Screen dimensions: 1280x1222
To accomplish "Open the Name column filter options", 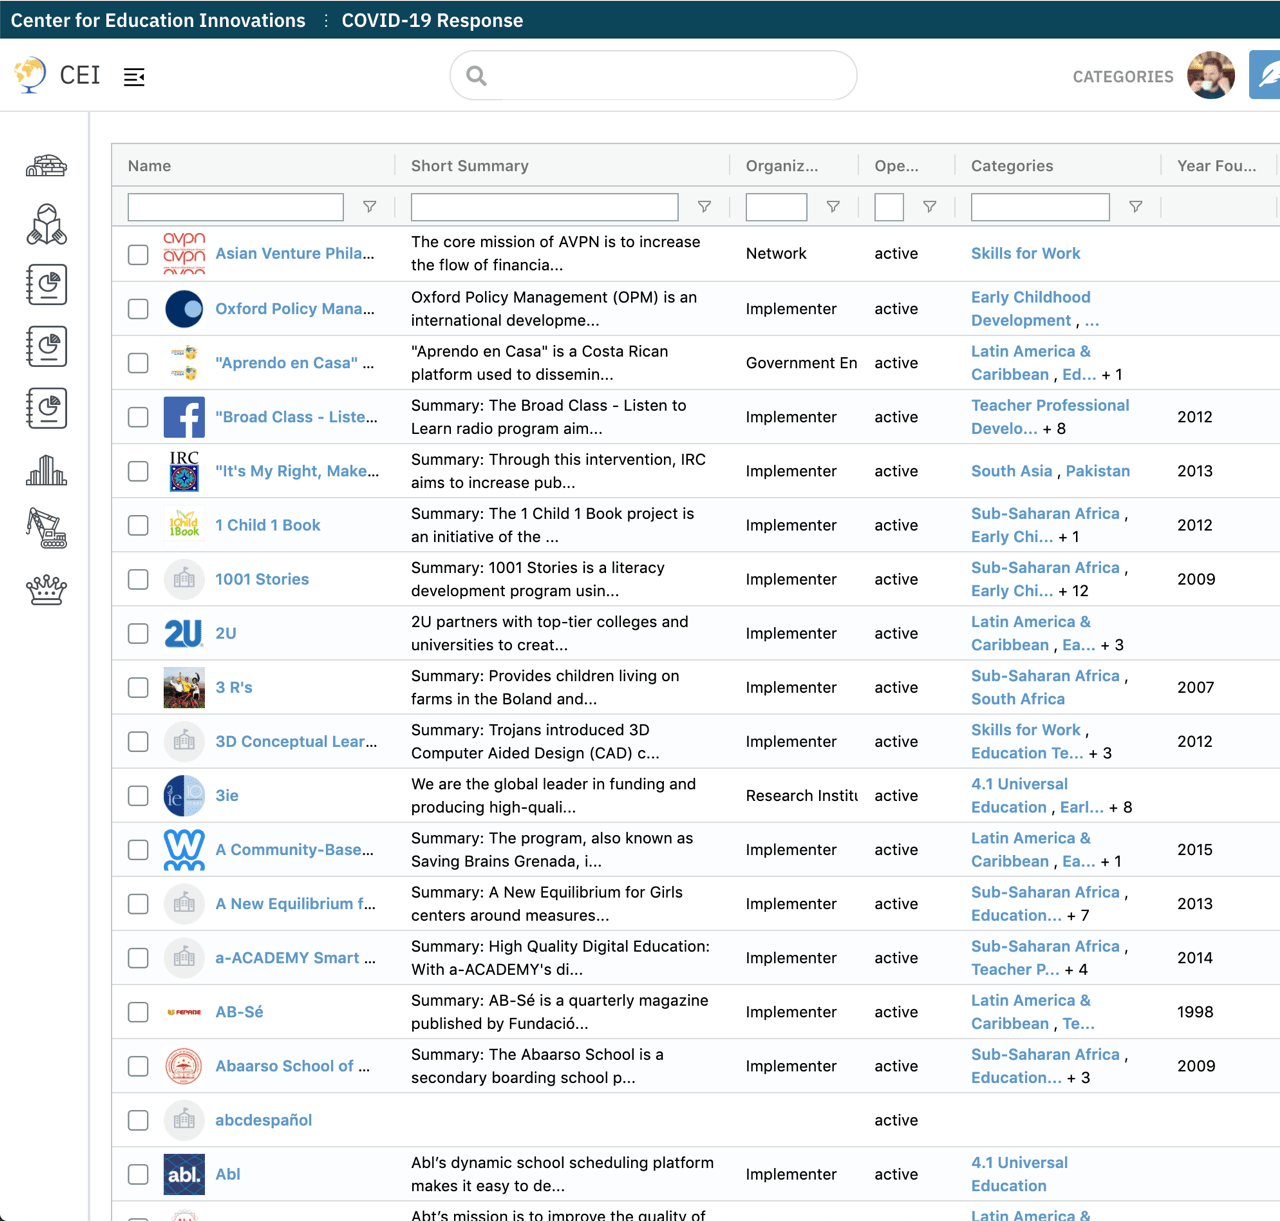I will point(370,207).
